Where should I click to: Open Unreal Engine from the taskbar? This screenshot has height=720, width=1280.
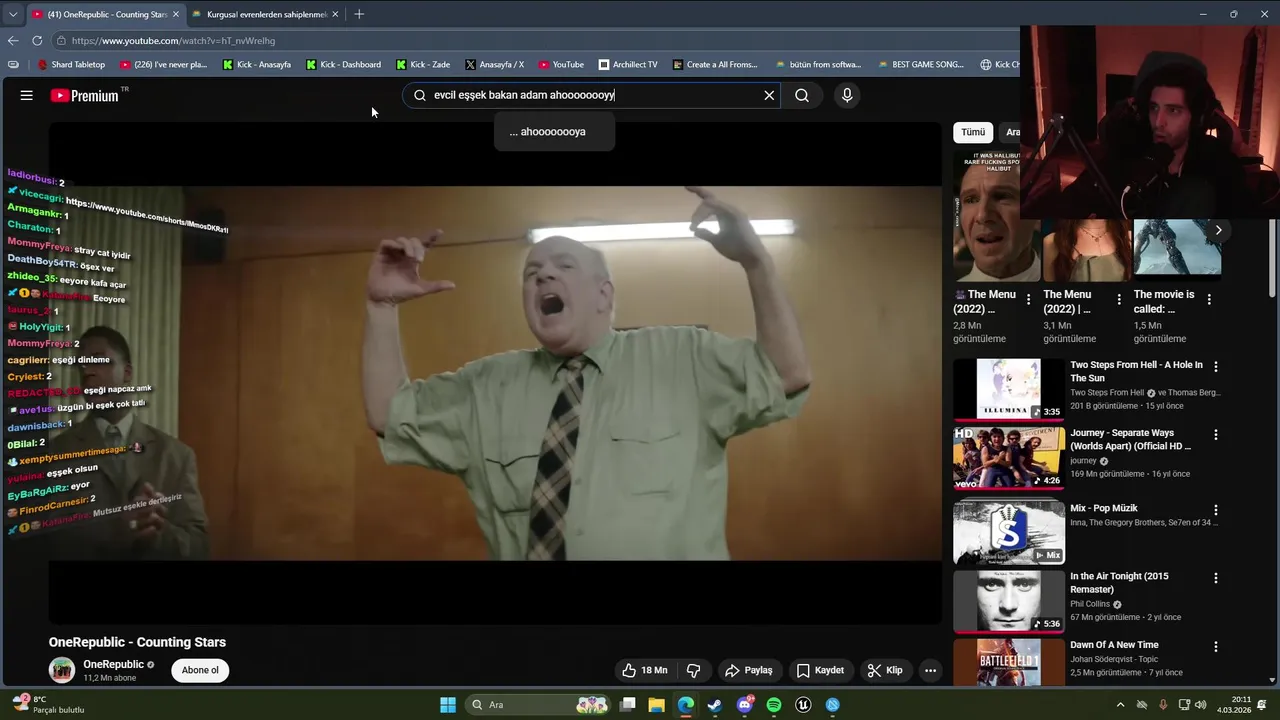[x=803, y=705]
